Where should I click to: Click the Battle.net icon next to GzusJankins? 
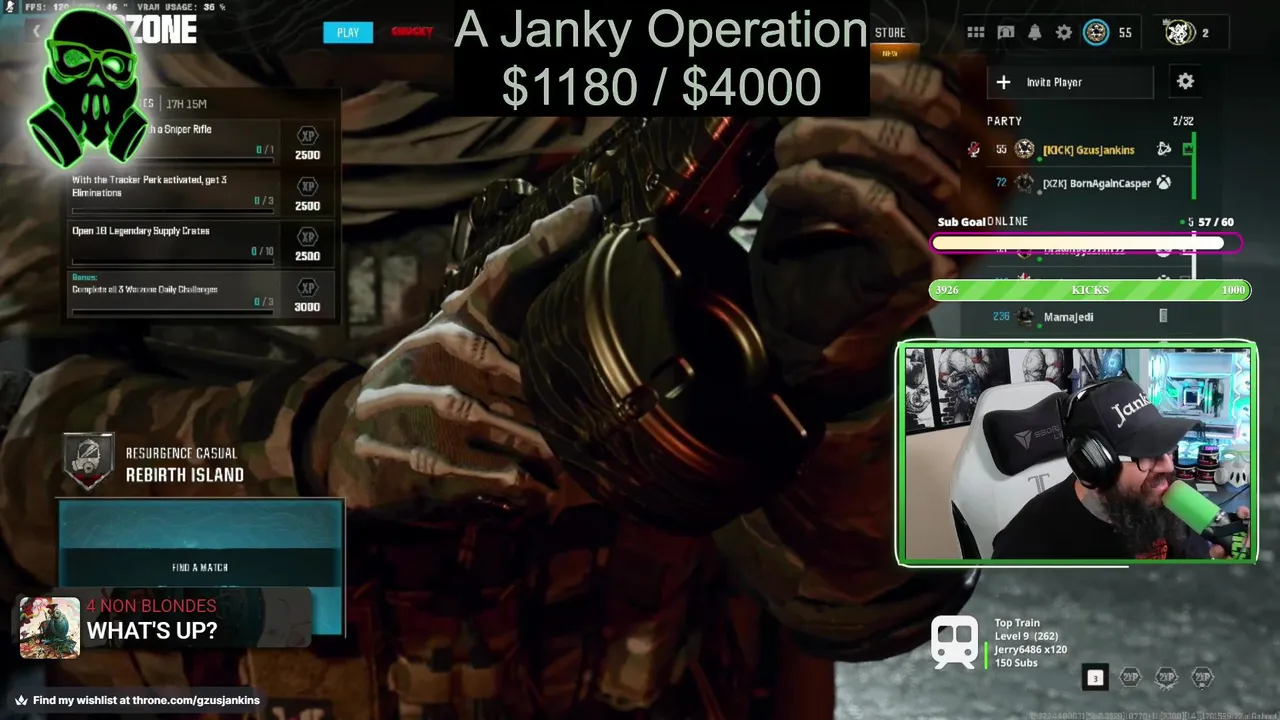pos(1164,150)
